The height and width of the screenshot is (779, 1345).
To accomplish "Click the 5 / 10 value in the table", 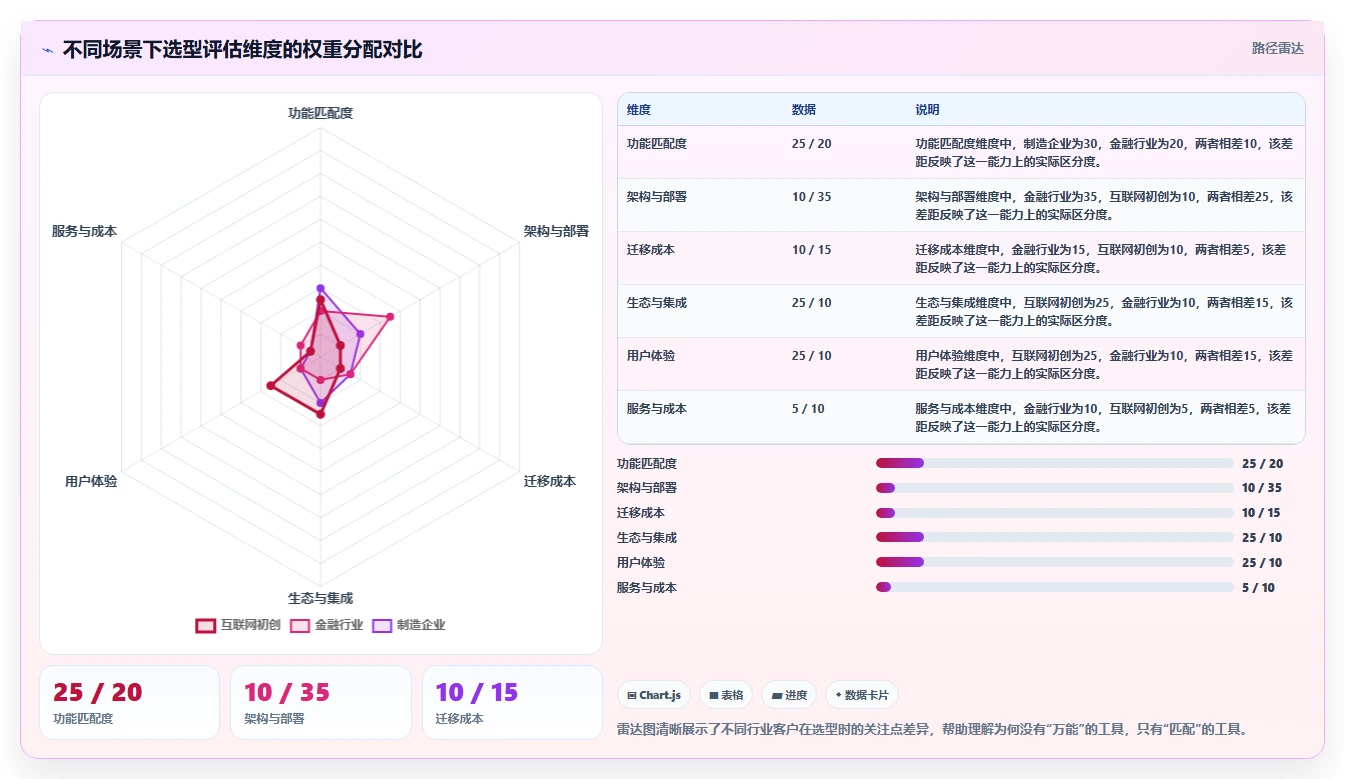I will click(809, 409).
